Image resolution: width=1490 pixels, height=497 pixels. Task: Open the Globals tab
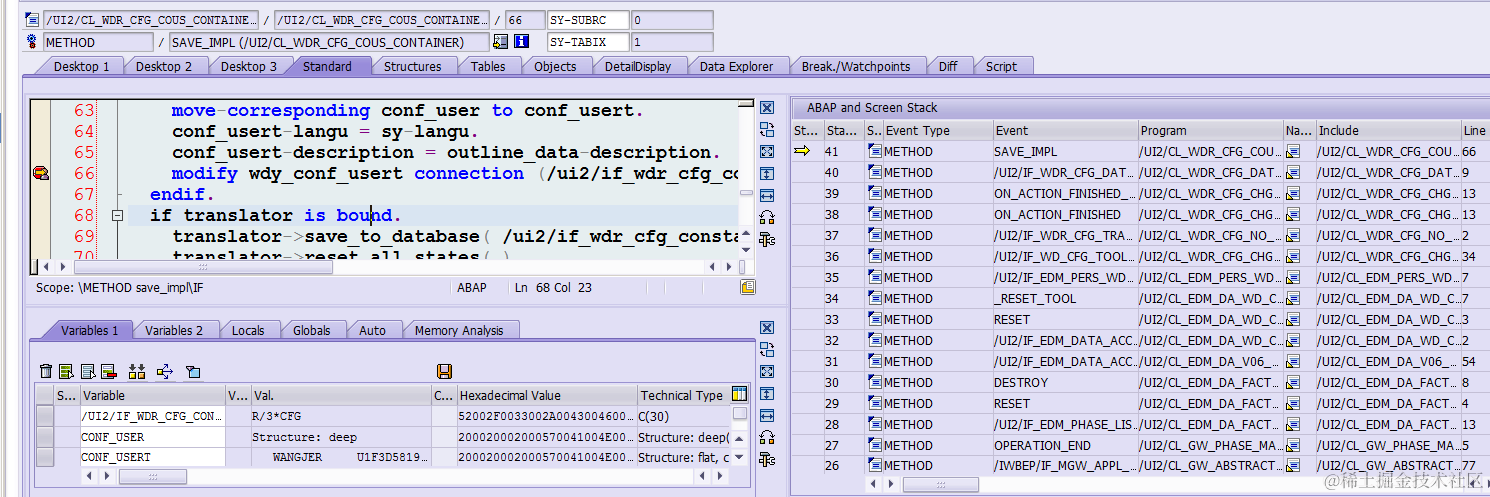click(x=312, y=330)
